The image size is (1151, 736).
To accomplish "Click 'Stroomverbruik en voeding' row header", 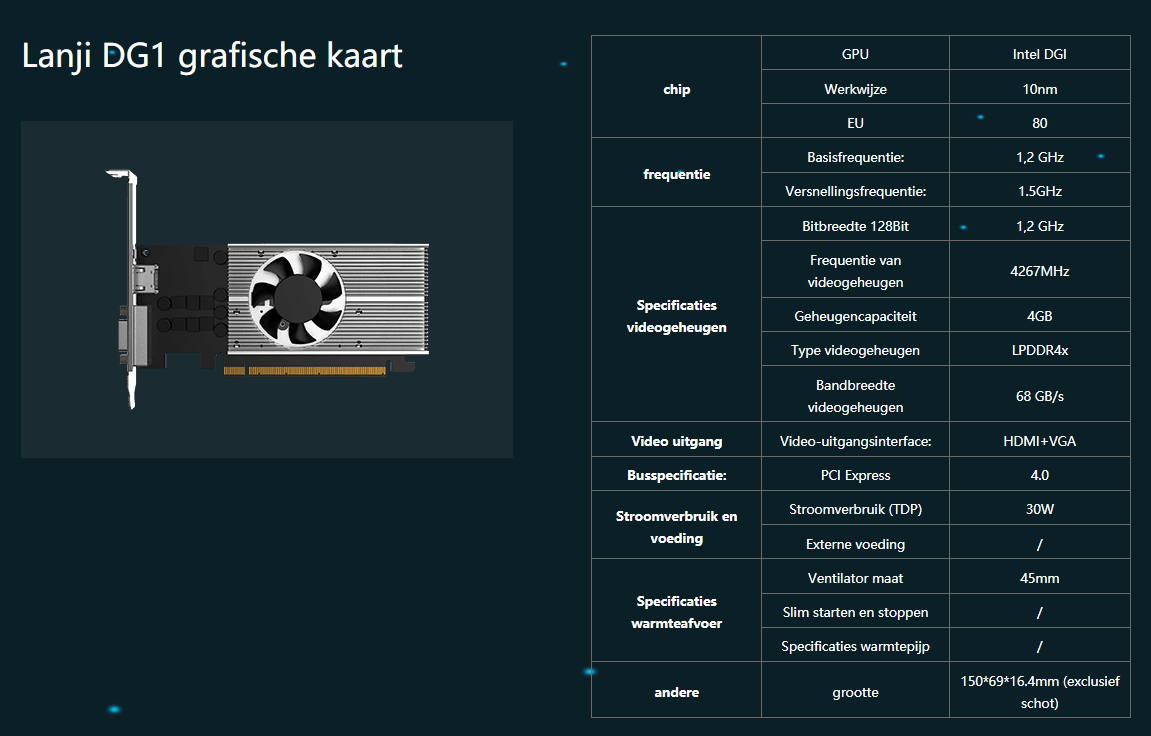I will 676,525.
